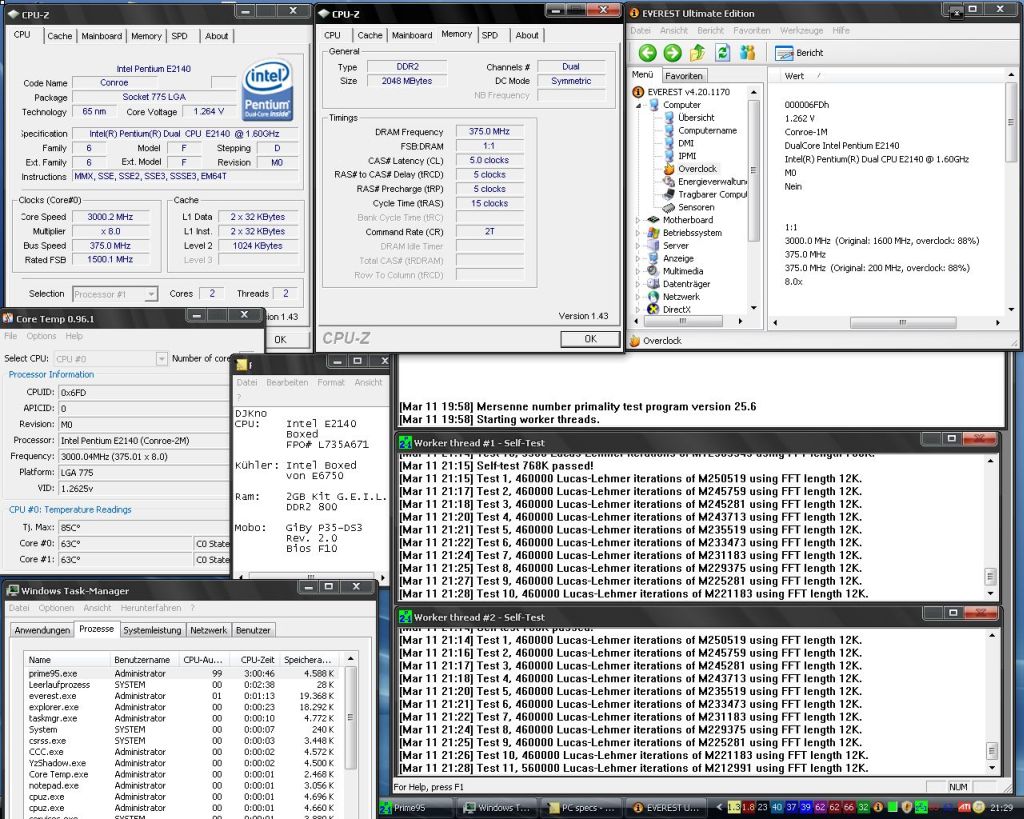Open Herunterfahren menu in Task-Manager
Viewport: 1024px width, 819px height.
[x=151, y=607]
